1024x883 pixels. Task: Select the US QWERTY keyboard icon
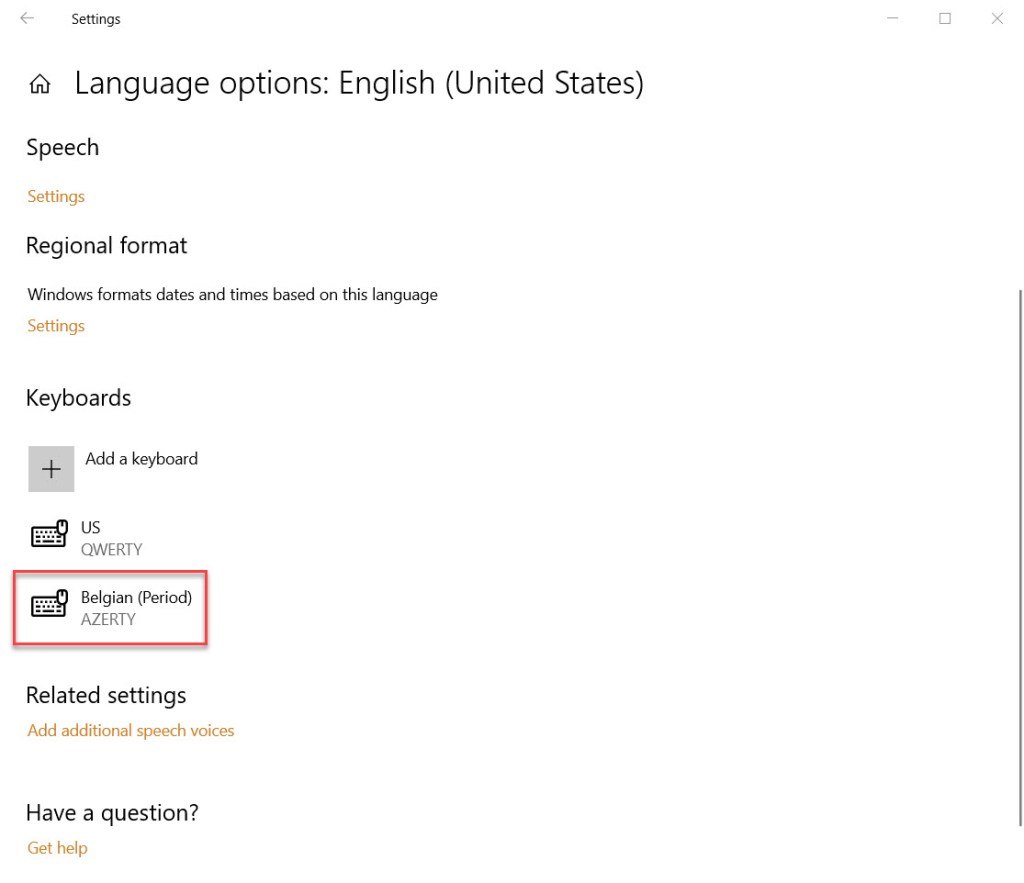(49, 536)
